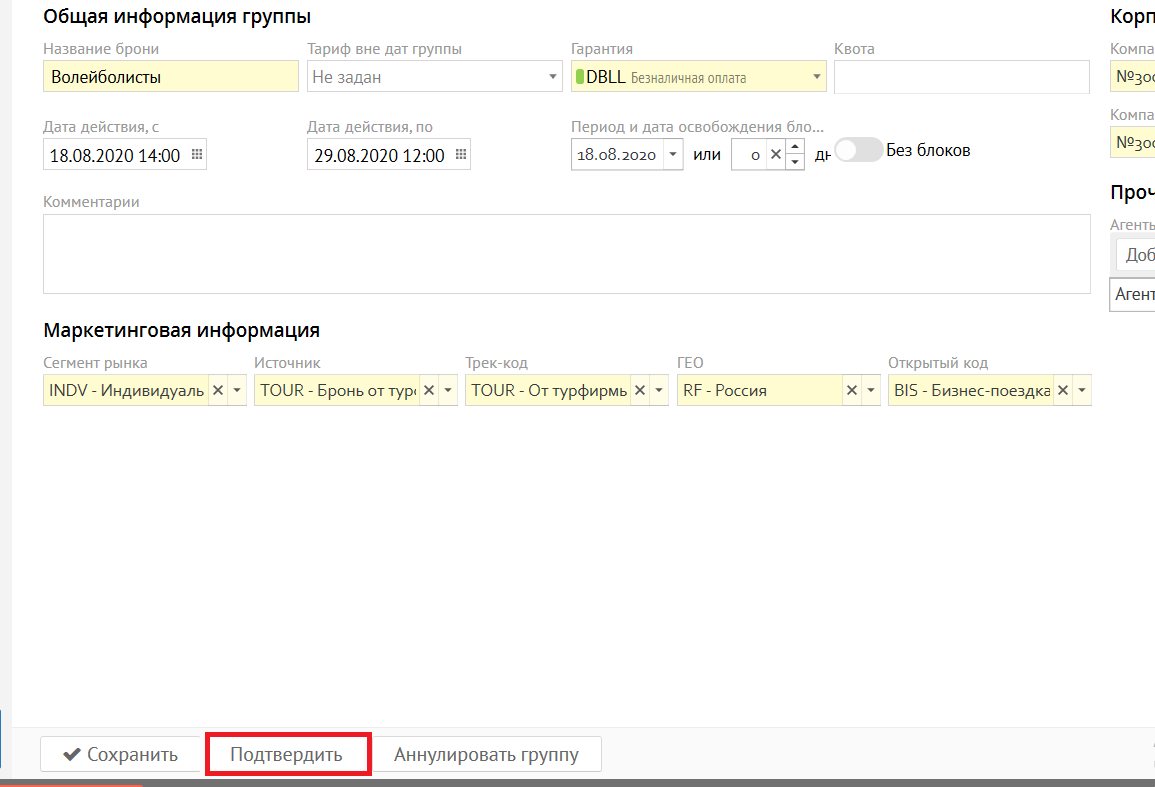
Task: Open the Гарантия DBLL dropdown
Action: (x=816, y=77)
